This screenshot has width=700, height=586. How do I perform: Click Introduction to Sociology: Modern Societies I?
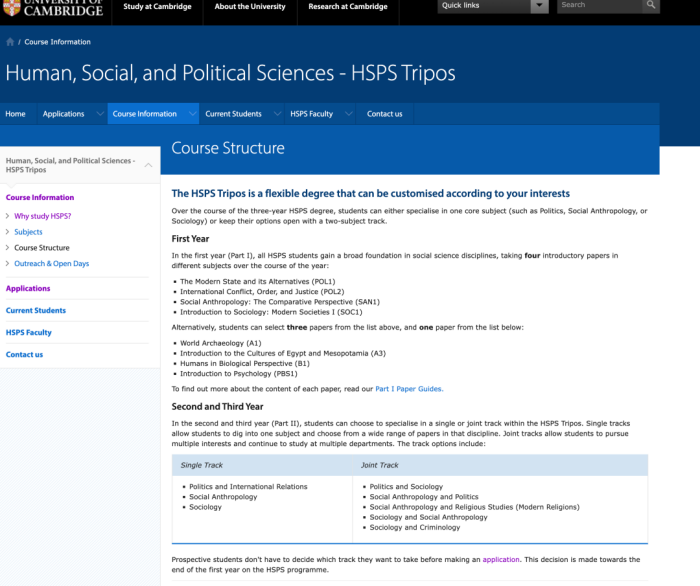pyautogui.click(x=271, y=312)
